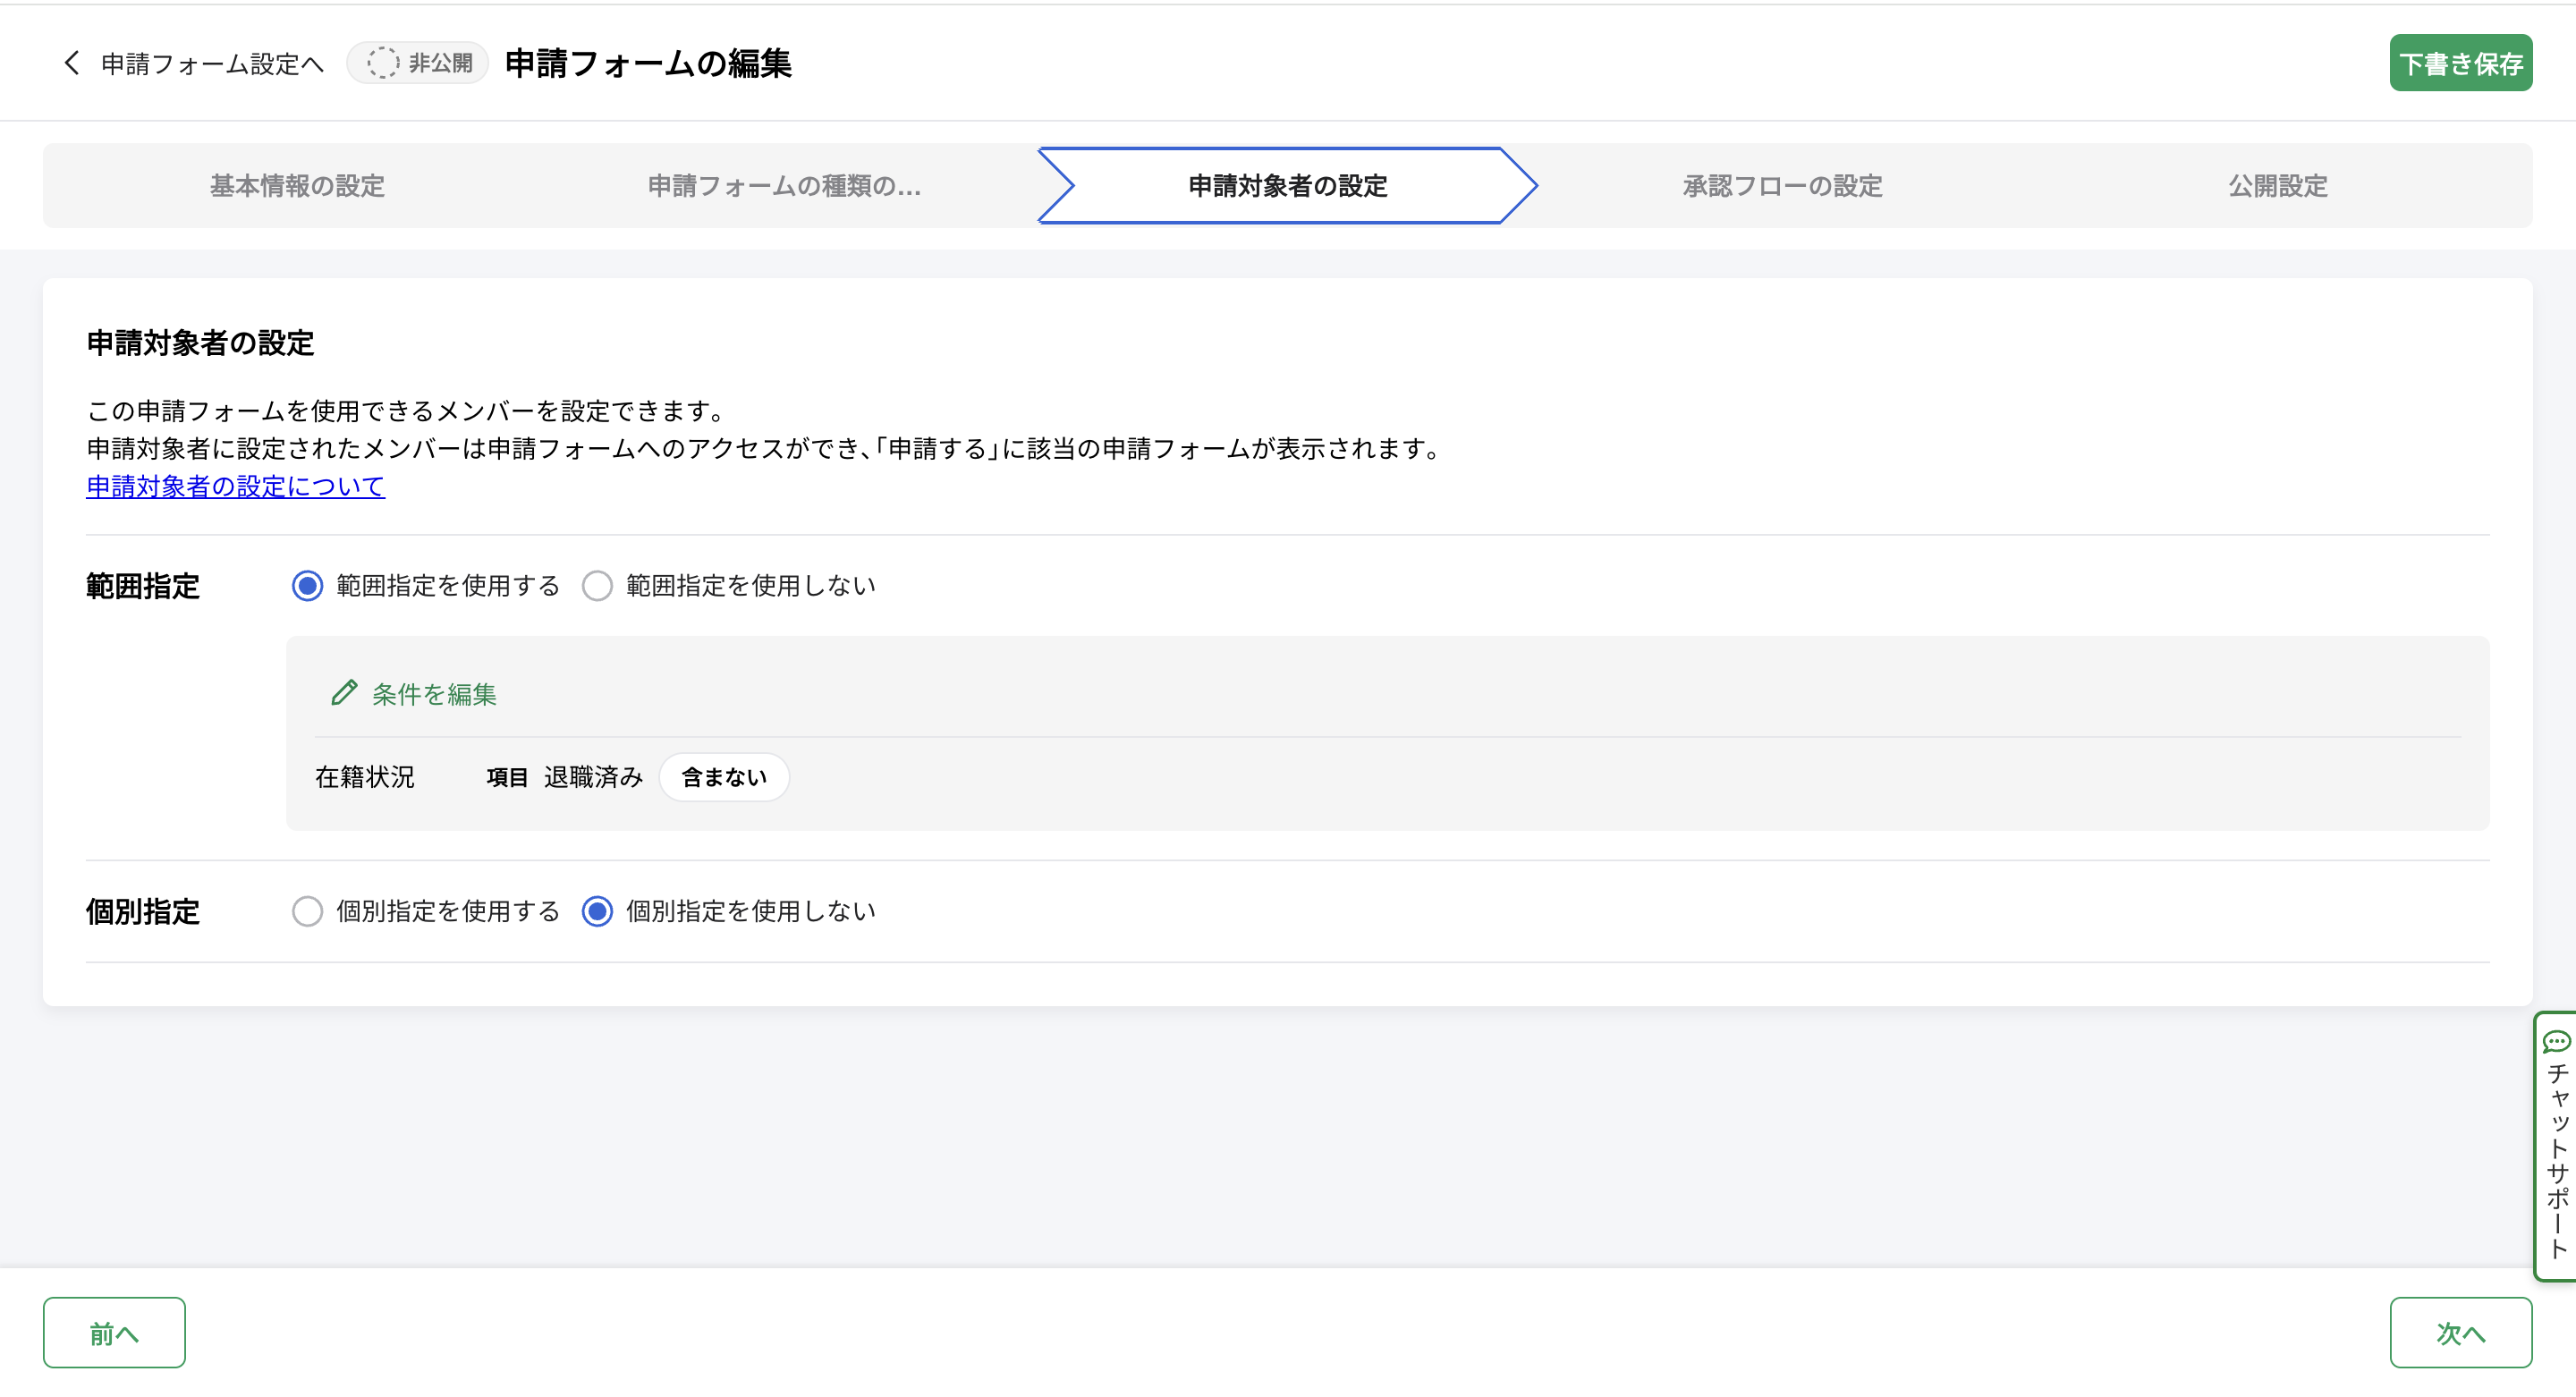This screenshot has height=1397, width=2576.
Task: Select 範囲指定を使用する radio button
Action: [x=307, y=585]
